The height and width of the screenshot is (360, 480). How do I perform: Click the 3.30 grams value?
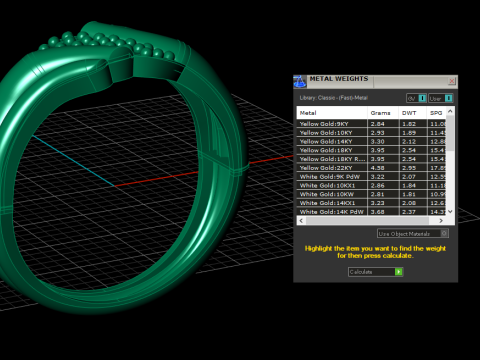pos(378,141)
